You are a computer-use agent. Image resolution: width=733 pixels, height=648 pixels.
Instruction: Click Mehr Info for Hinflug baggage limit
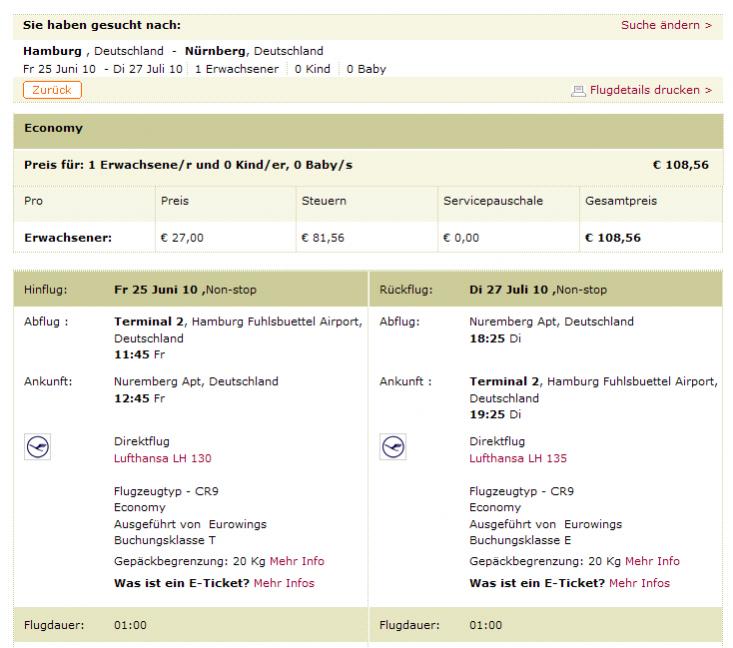297,561
